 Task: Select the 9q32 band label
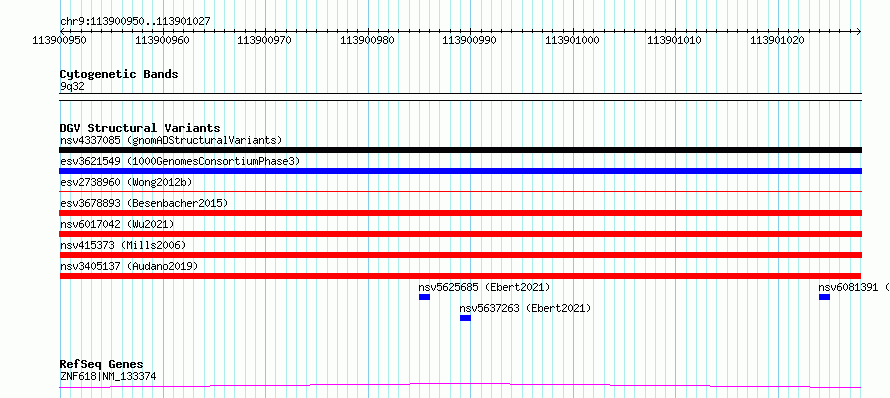coord(73,87)
